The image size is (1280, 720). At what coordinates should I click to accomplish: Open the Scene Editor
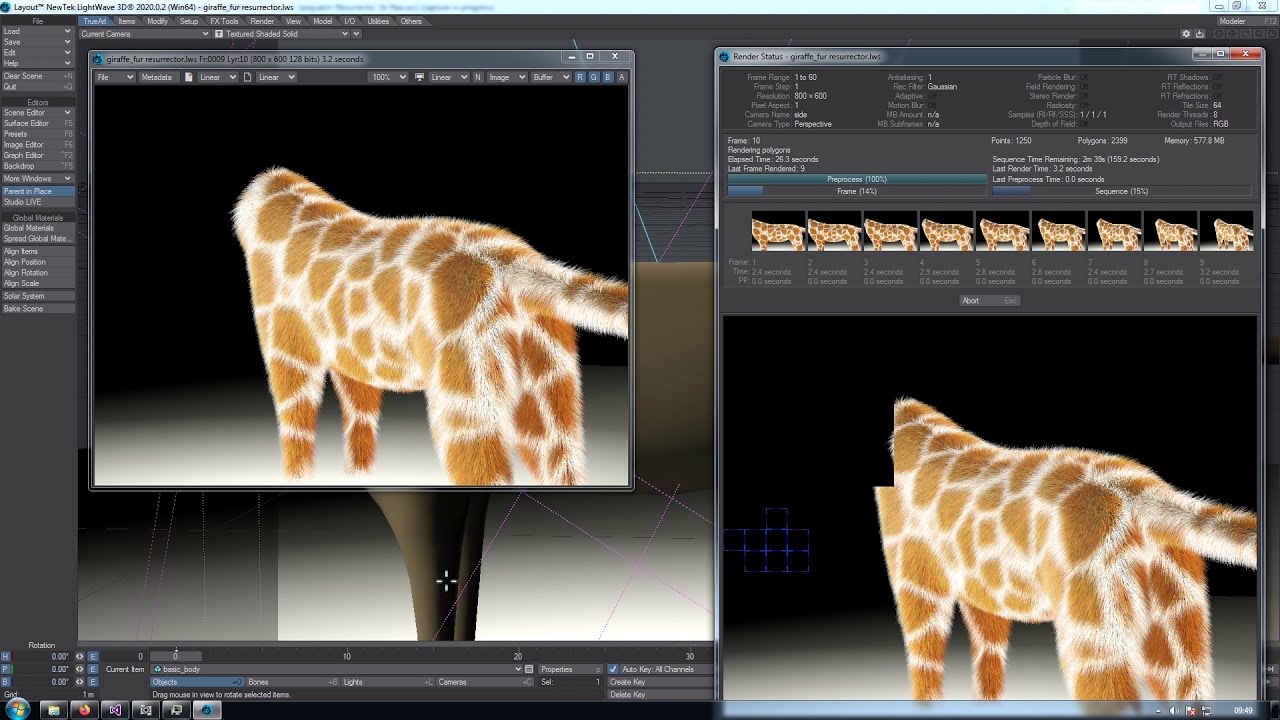37,113
